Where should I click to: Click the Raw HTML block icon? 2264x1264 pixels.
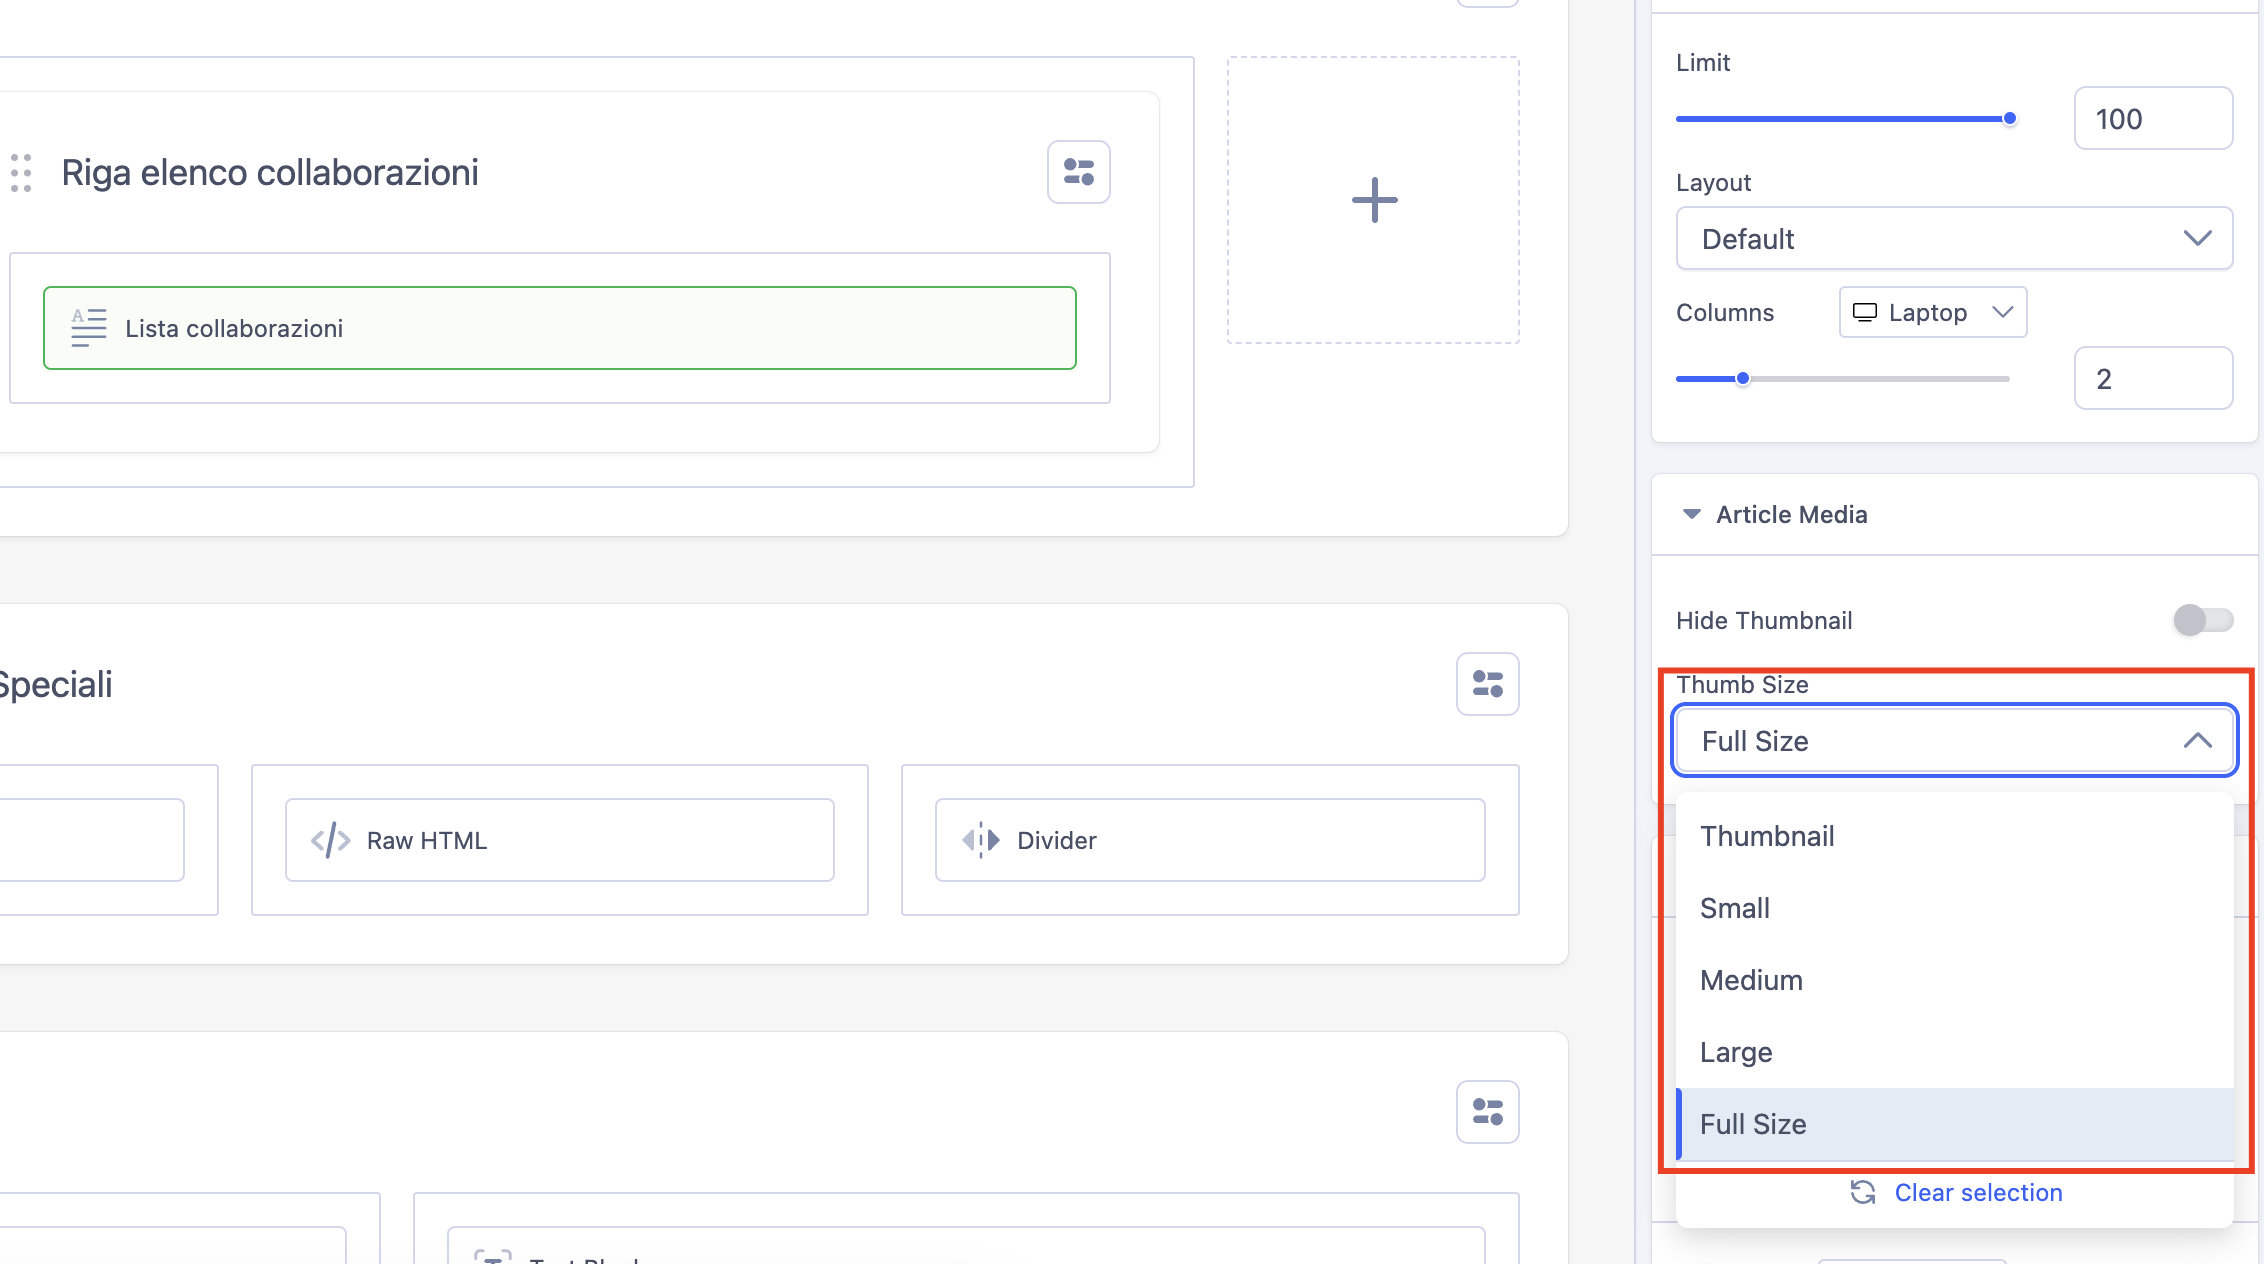(x=331, y=840)
